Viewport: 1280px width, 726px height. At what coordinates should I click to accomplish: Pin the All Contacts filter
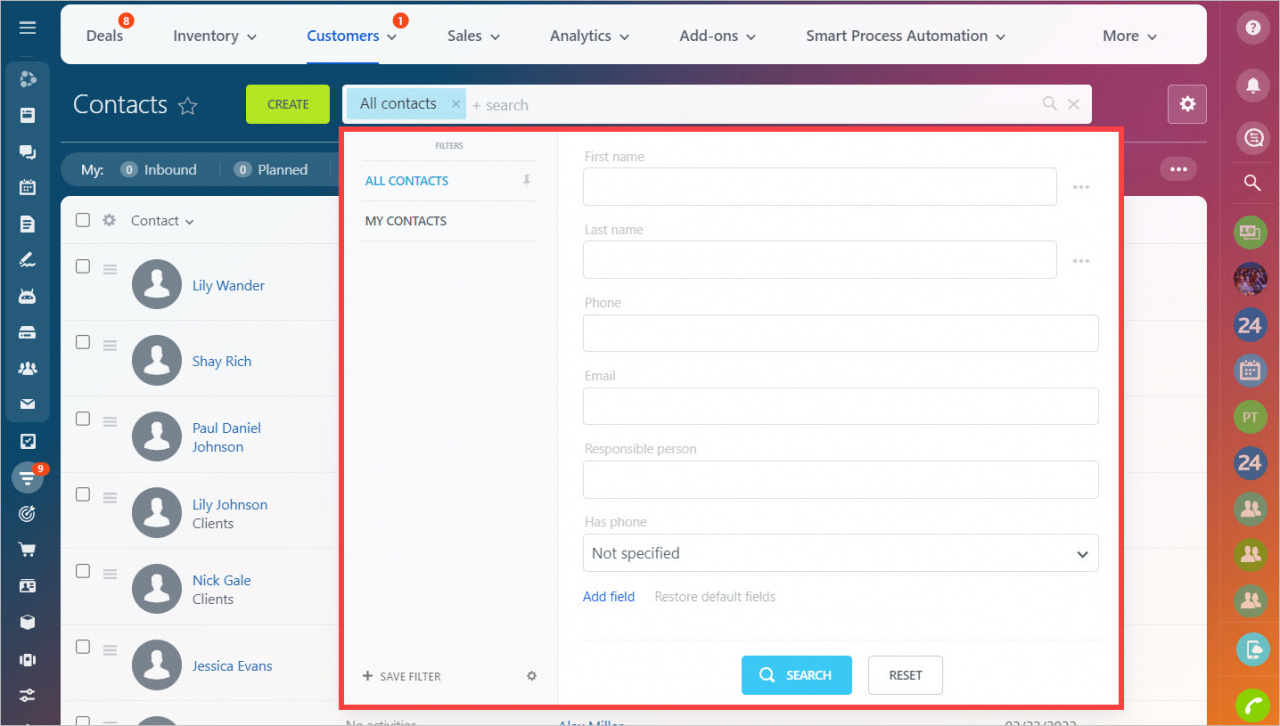coord(526,180)
